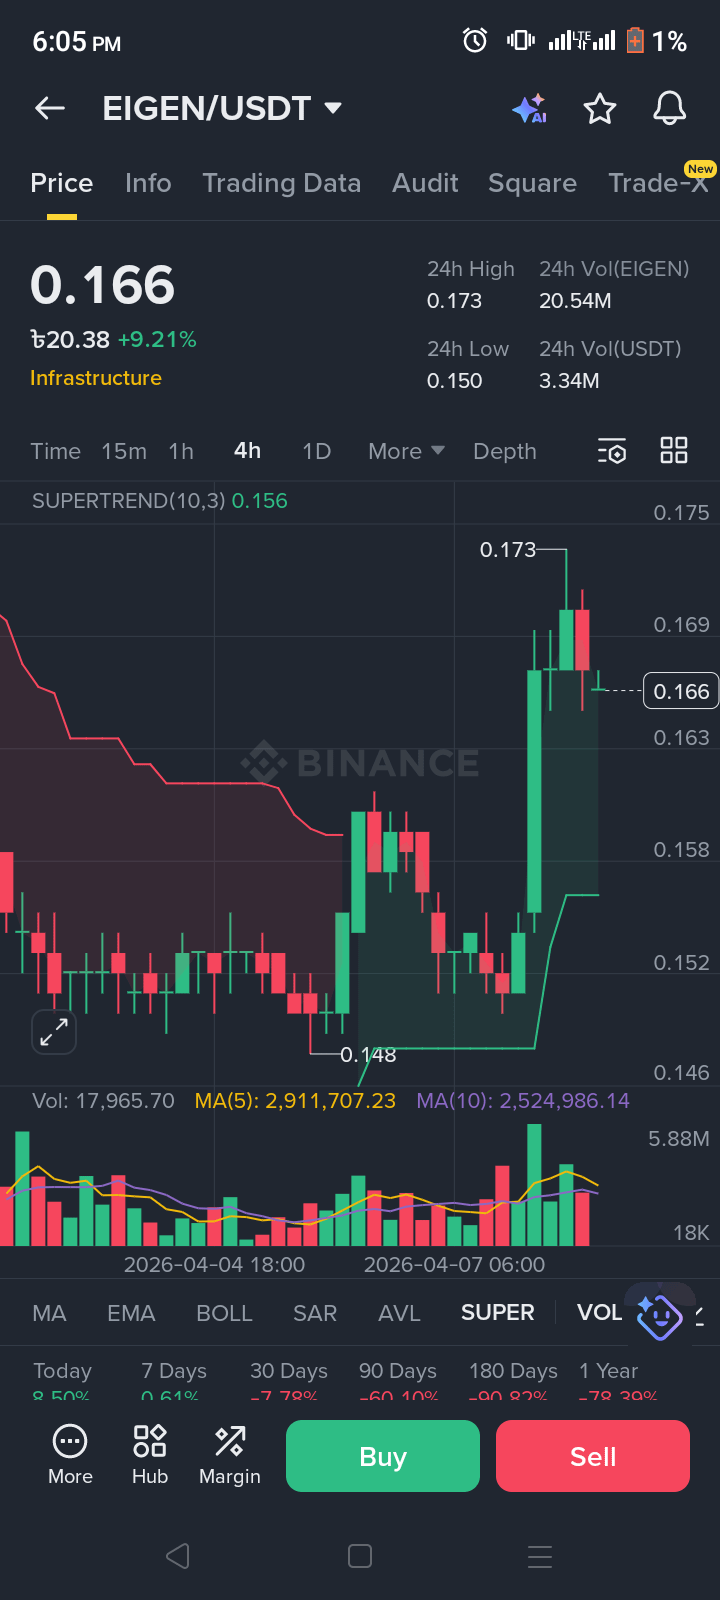Tap the 0.148 low price marker
This screenshot has width=720, height=1600.
tap(368, 1055)
